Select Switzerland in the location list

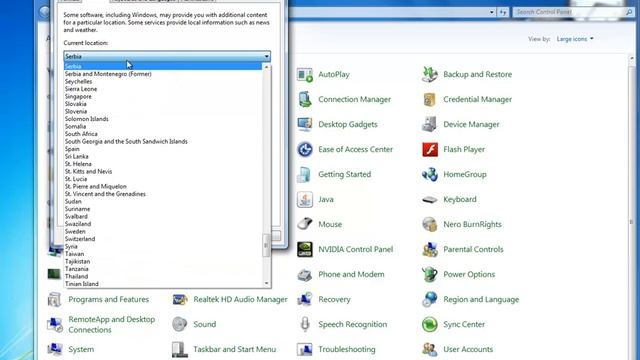163,239
